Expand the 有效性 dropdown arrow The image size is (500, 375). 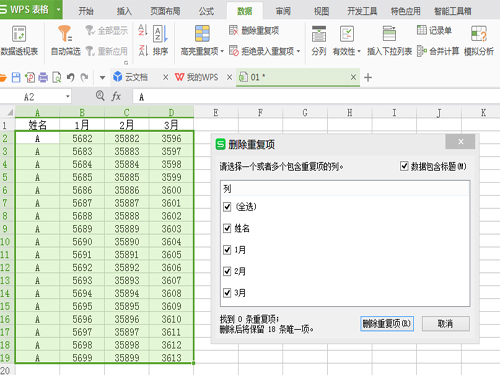pos(359,52)
